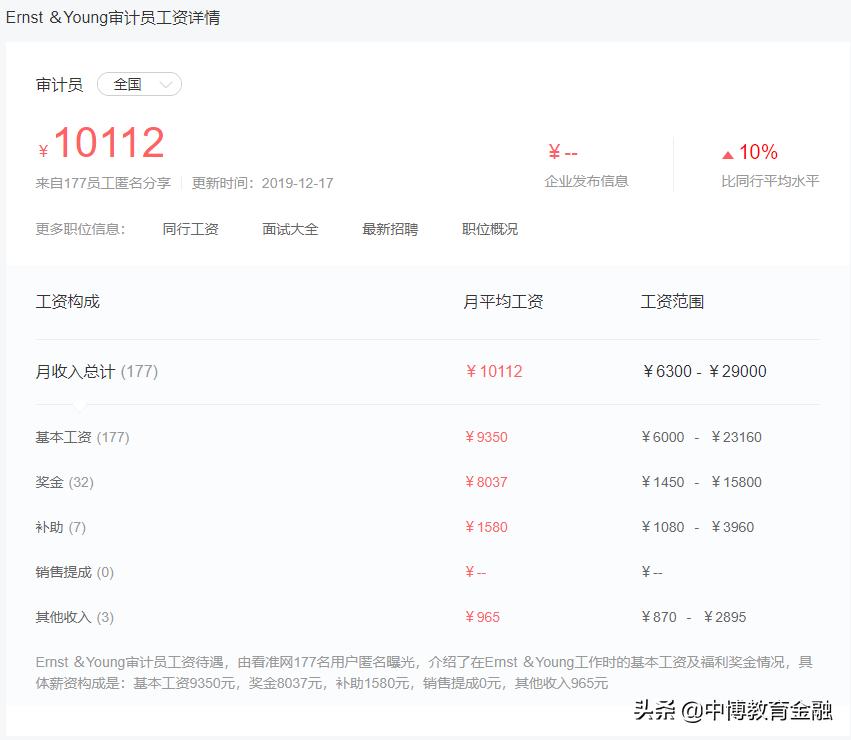Click the update date 2019-12-17

298,182
